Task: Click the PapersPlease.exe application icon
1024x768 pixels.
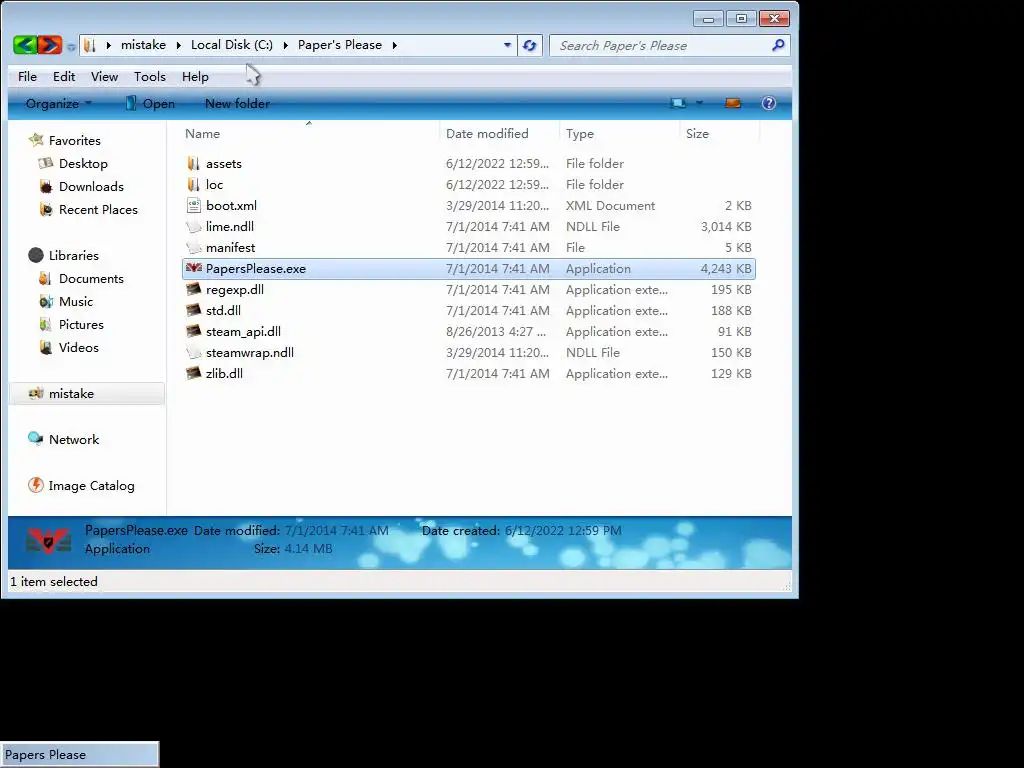Action: [x=194, y=268]
